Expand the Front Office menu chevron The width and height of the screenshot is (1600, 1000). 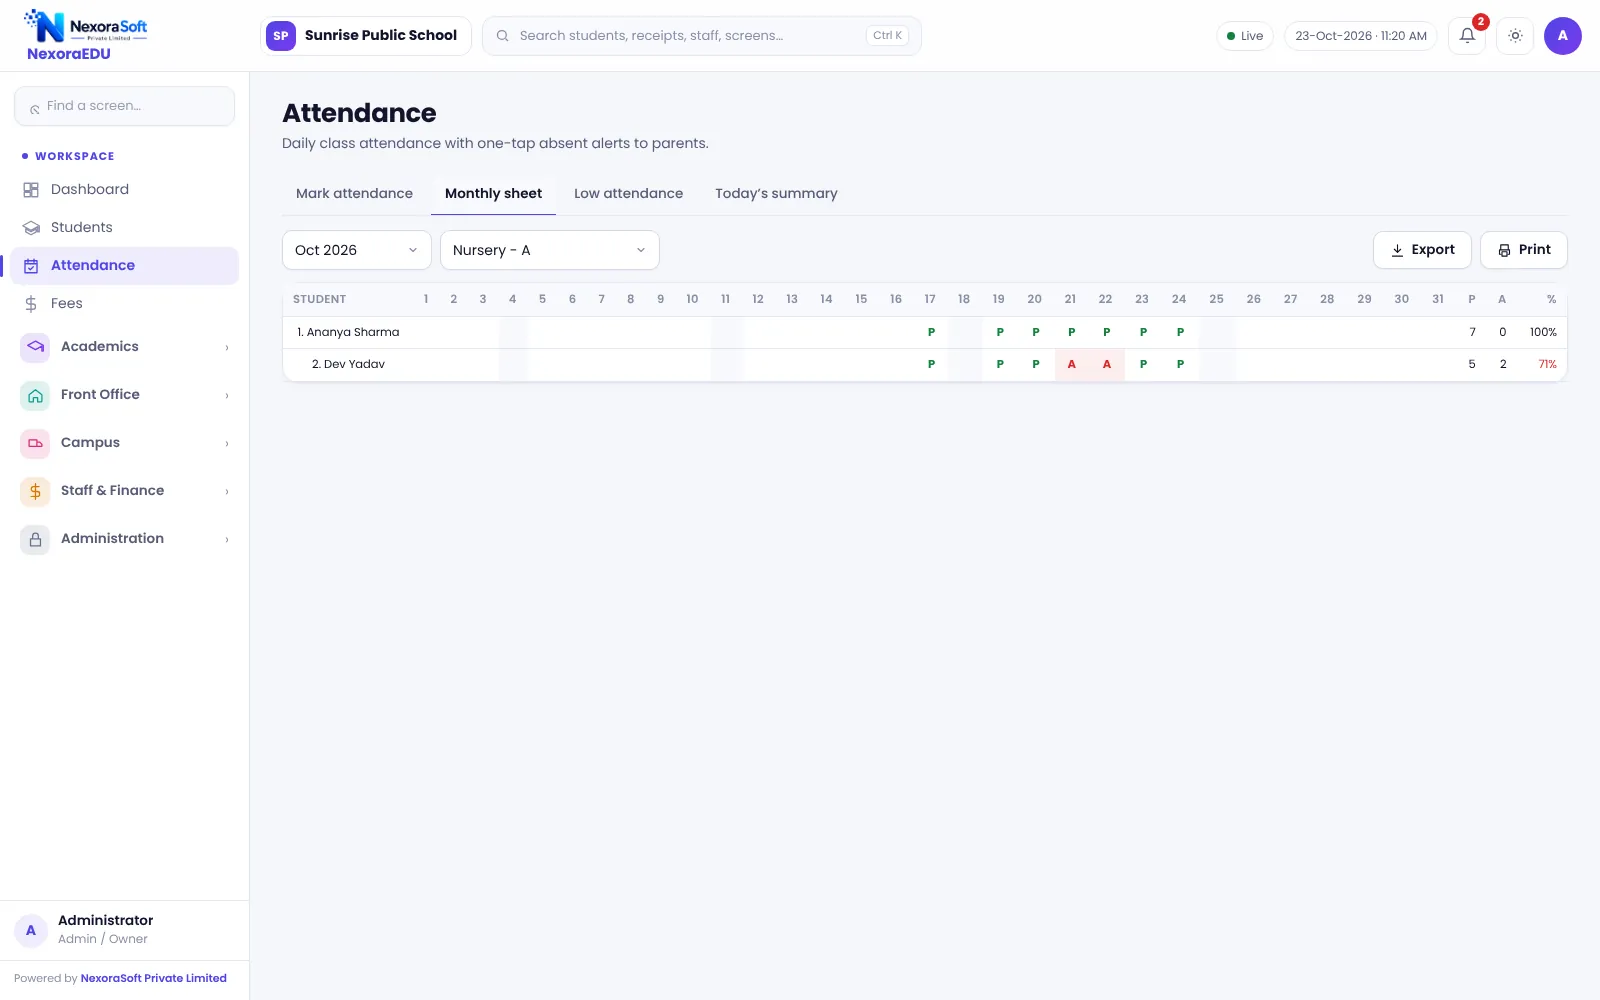227,395
